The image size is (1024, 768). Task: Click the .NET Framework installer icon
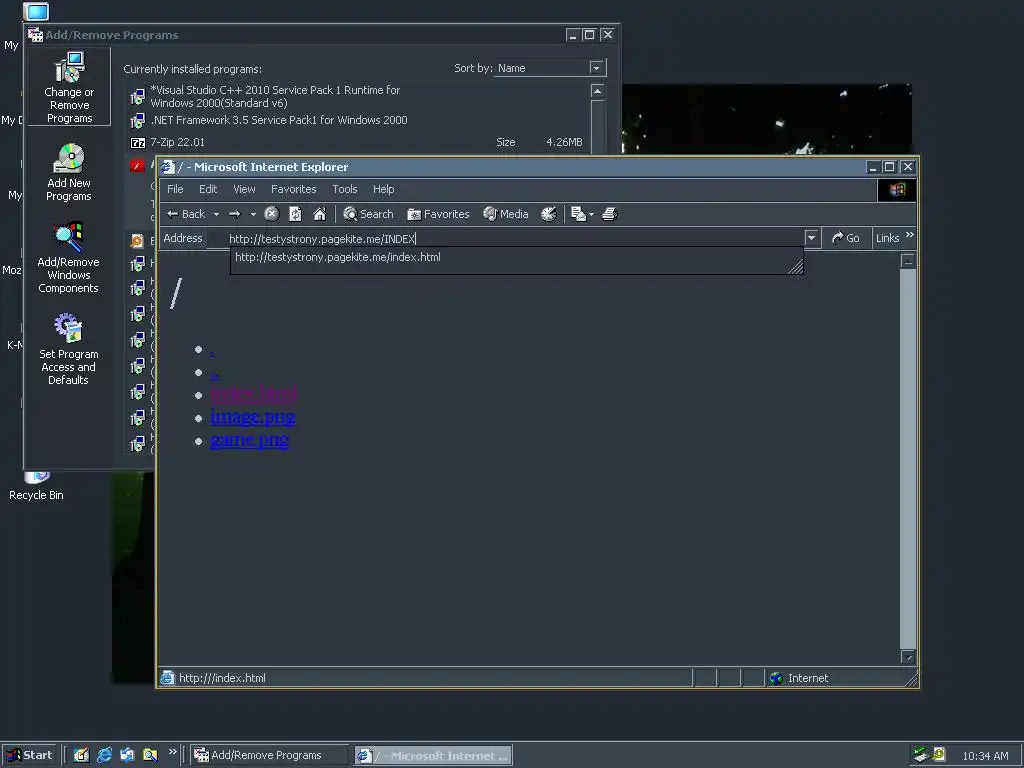point(138,120)
